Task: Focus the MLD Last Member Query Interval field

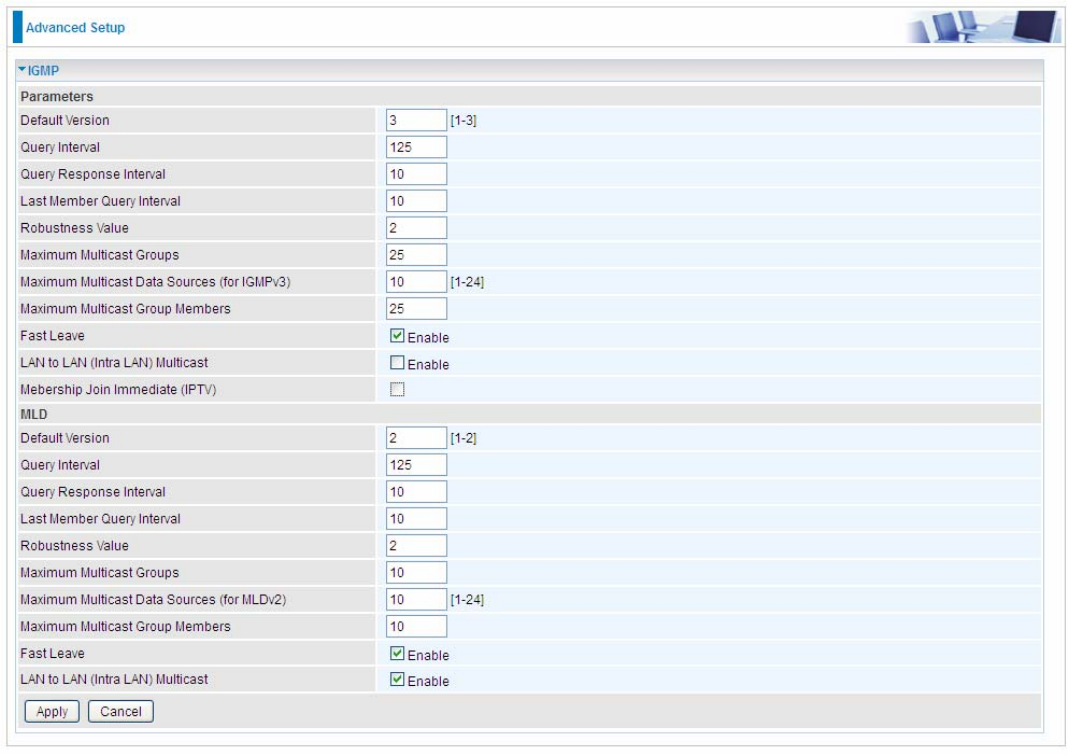Action: coord(416,519)
